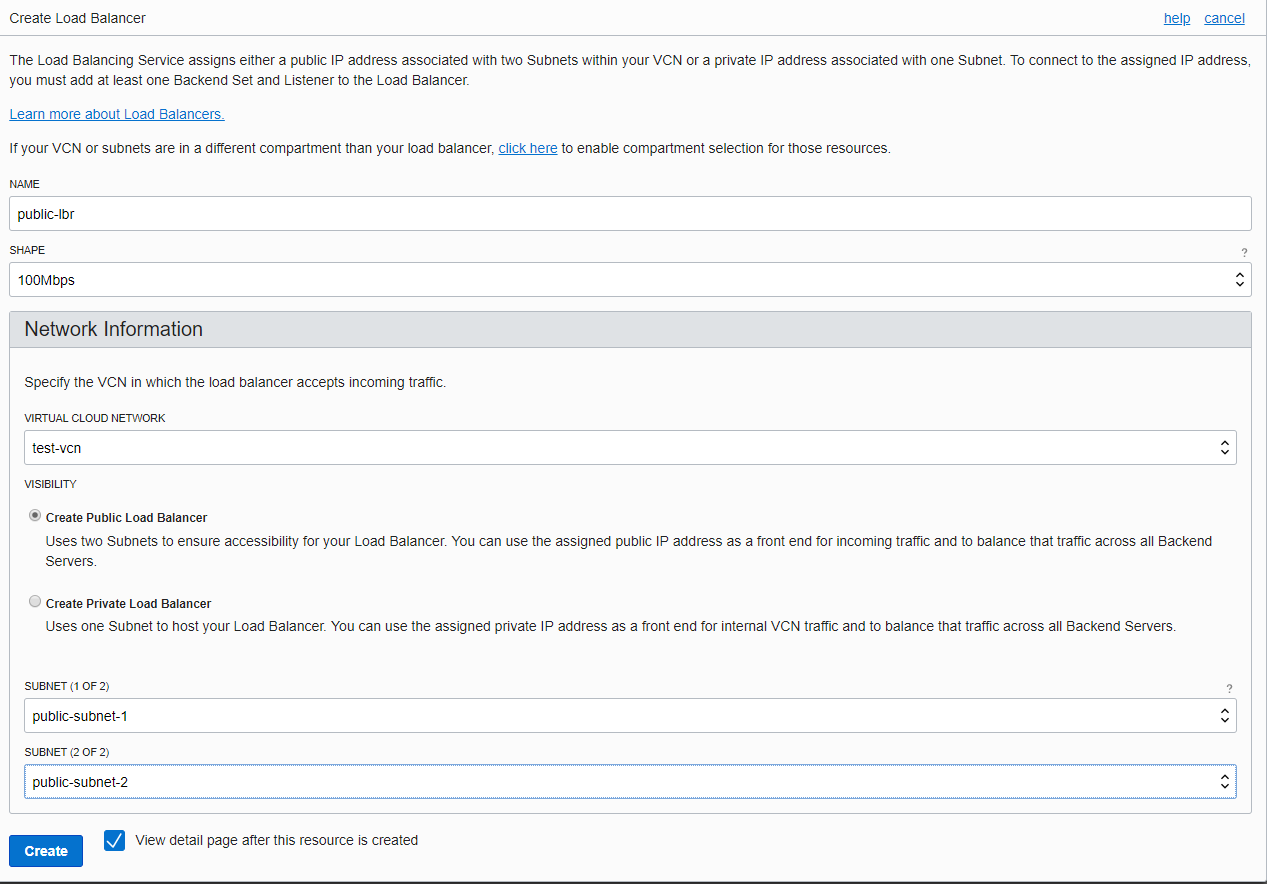The height and width of the screenshot is (884, 1267).
Task: Click the public-subnet-2 dropdown arrows
Action: 1224,782
